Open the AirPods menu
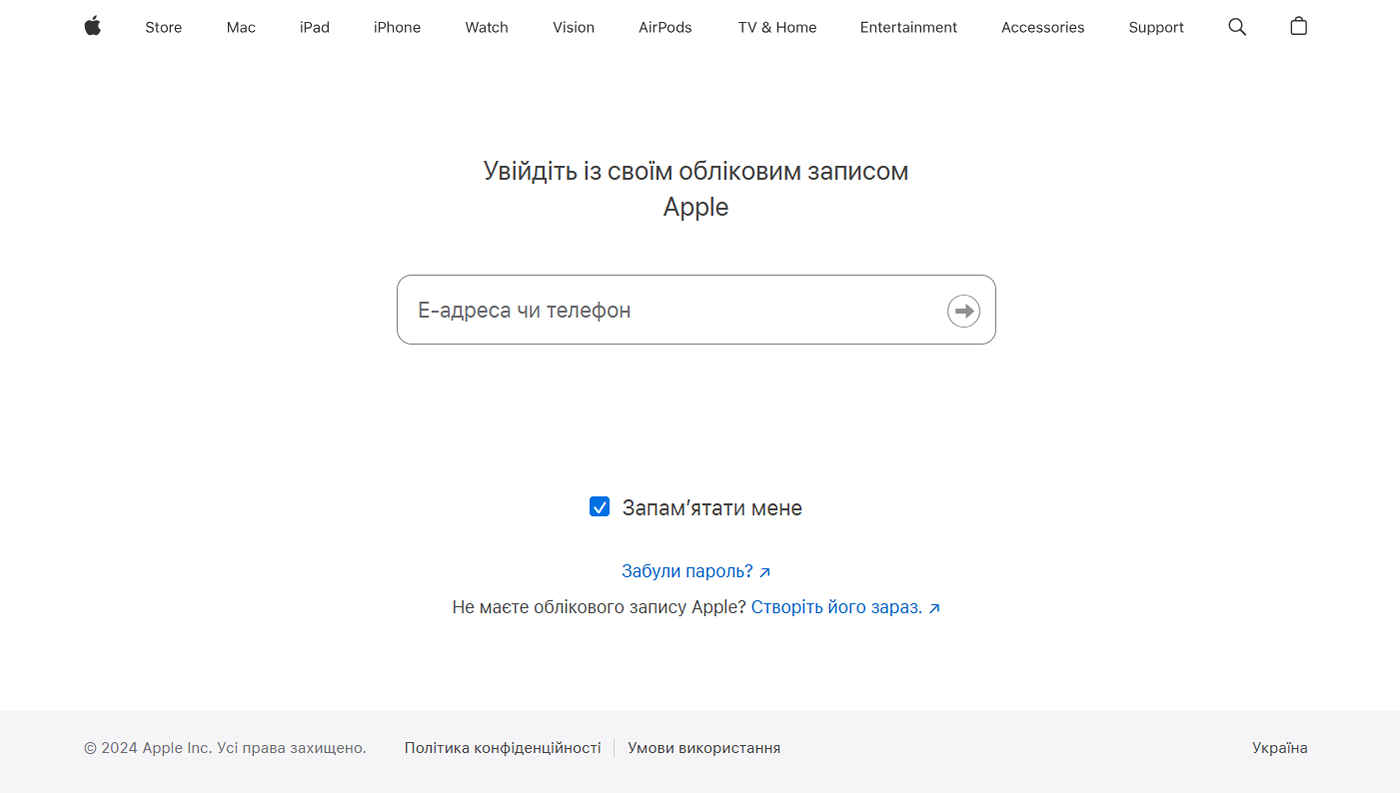Image resolution: width=1400 pixels, height=793 pixels. [x=665, y=27]
